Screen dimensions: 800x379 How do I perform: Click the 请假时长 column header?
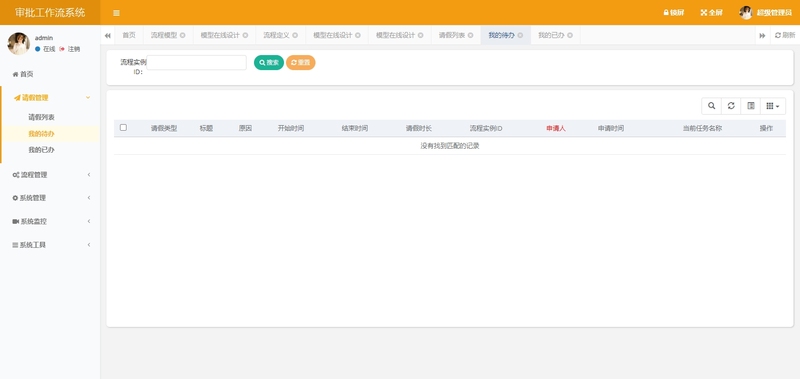419,128
